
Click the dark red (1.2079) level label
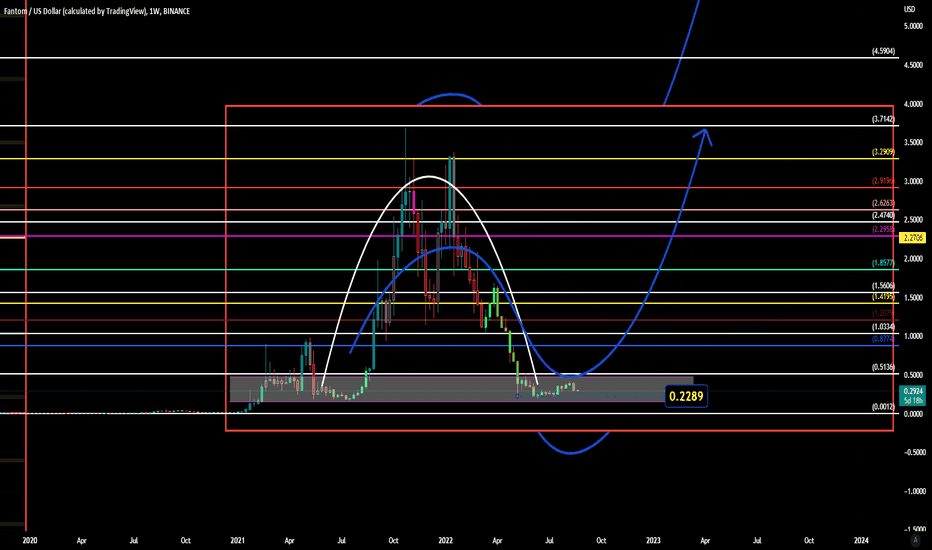tap(883, 313)
